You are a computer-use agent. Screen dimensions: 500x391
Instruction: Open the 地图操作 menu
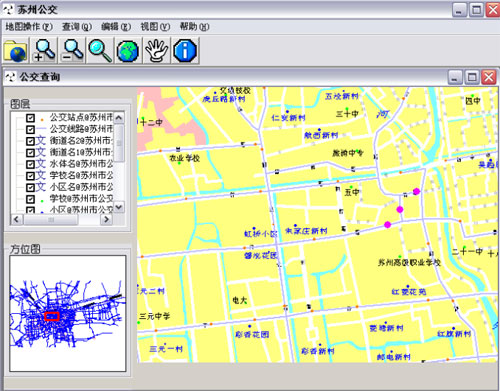click(29, 27)
